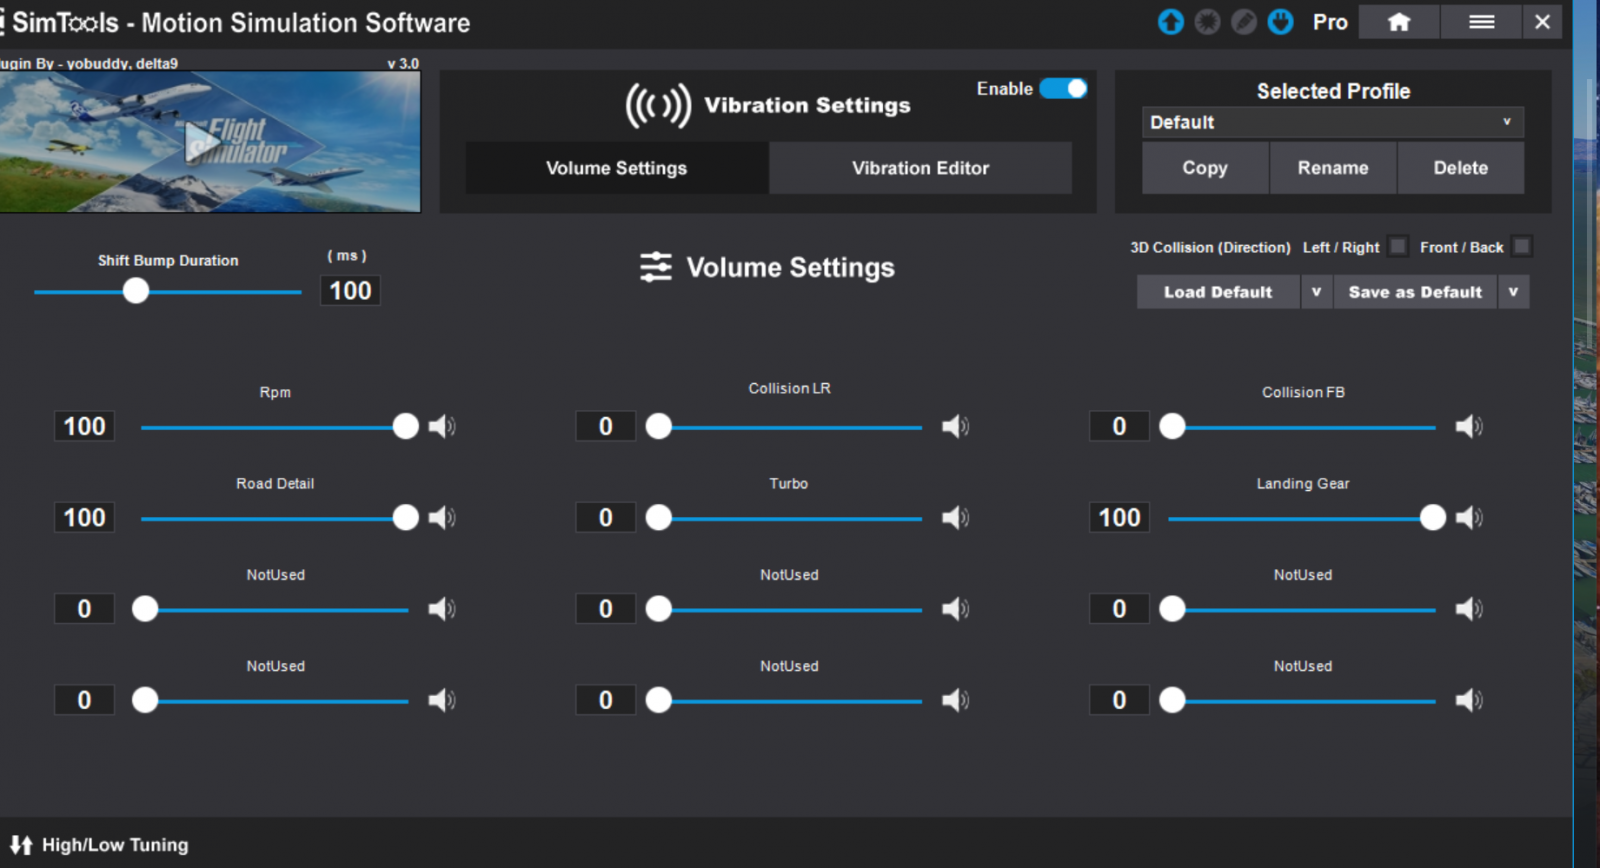This screenshot has width=1600, height=868.
Task: Click the Turbo speaker icon
Action: [955, 518]
